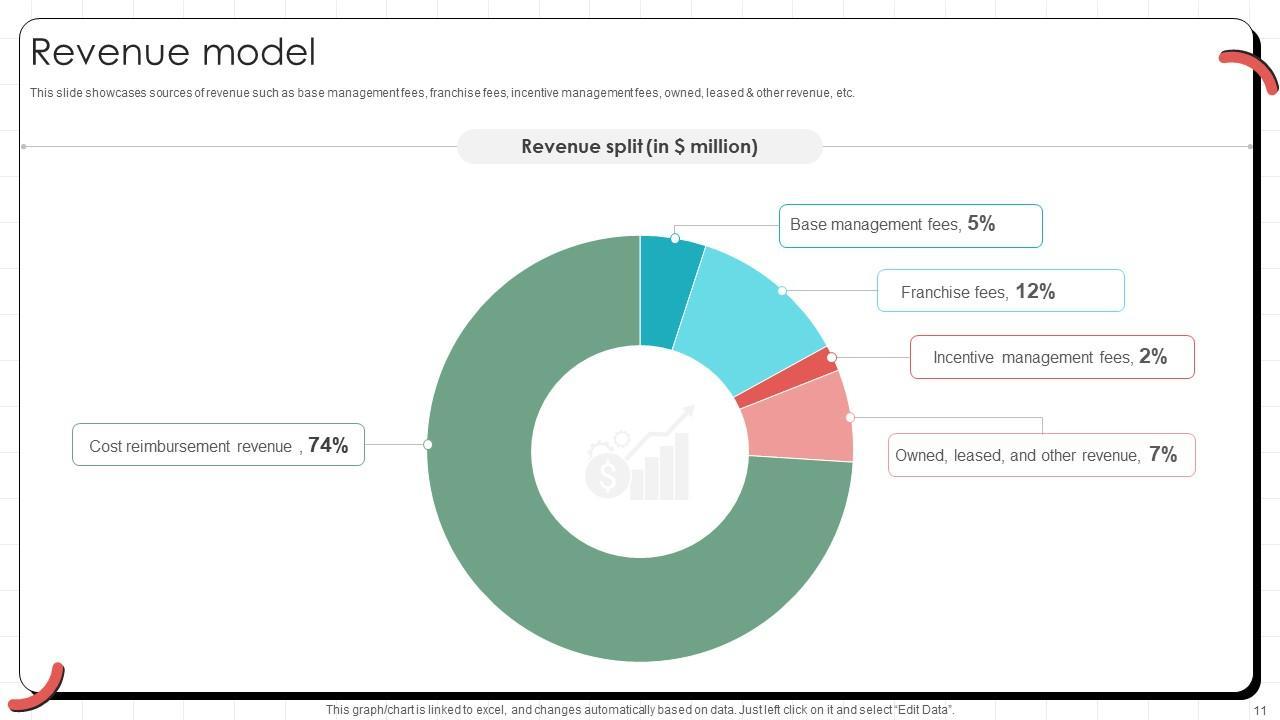This screenshot has height=720, width=1280.
Task: Click the Edit Data footnote text
Action: 640,710
